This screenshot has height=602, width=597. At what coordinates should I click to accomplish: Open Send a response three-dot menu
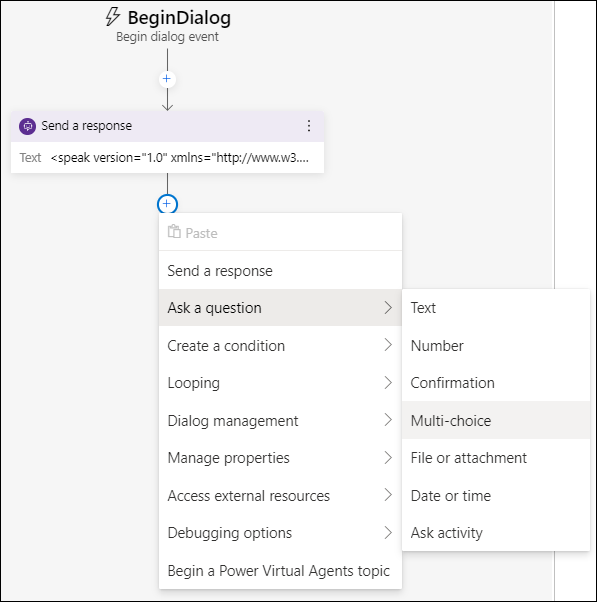coord(309,126)
